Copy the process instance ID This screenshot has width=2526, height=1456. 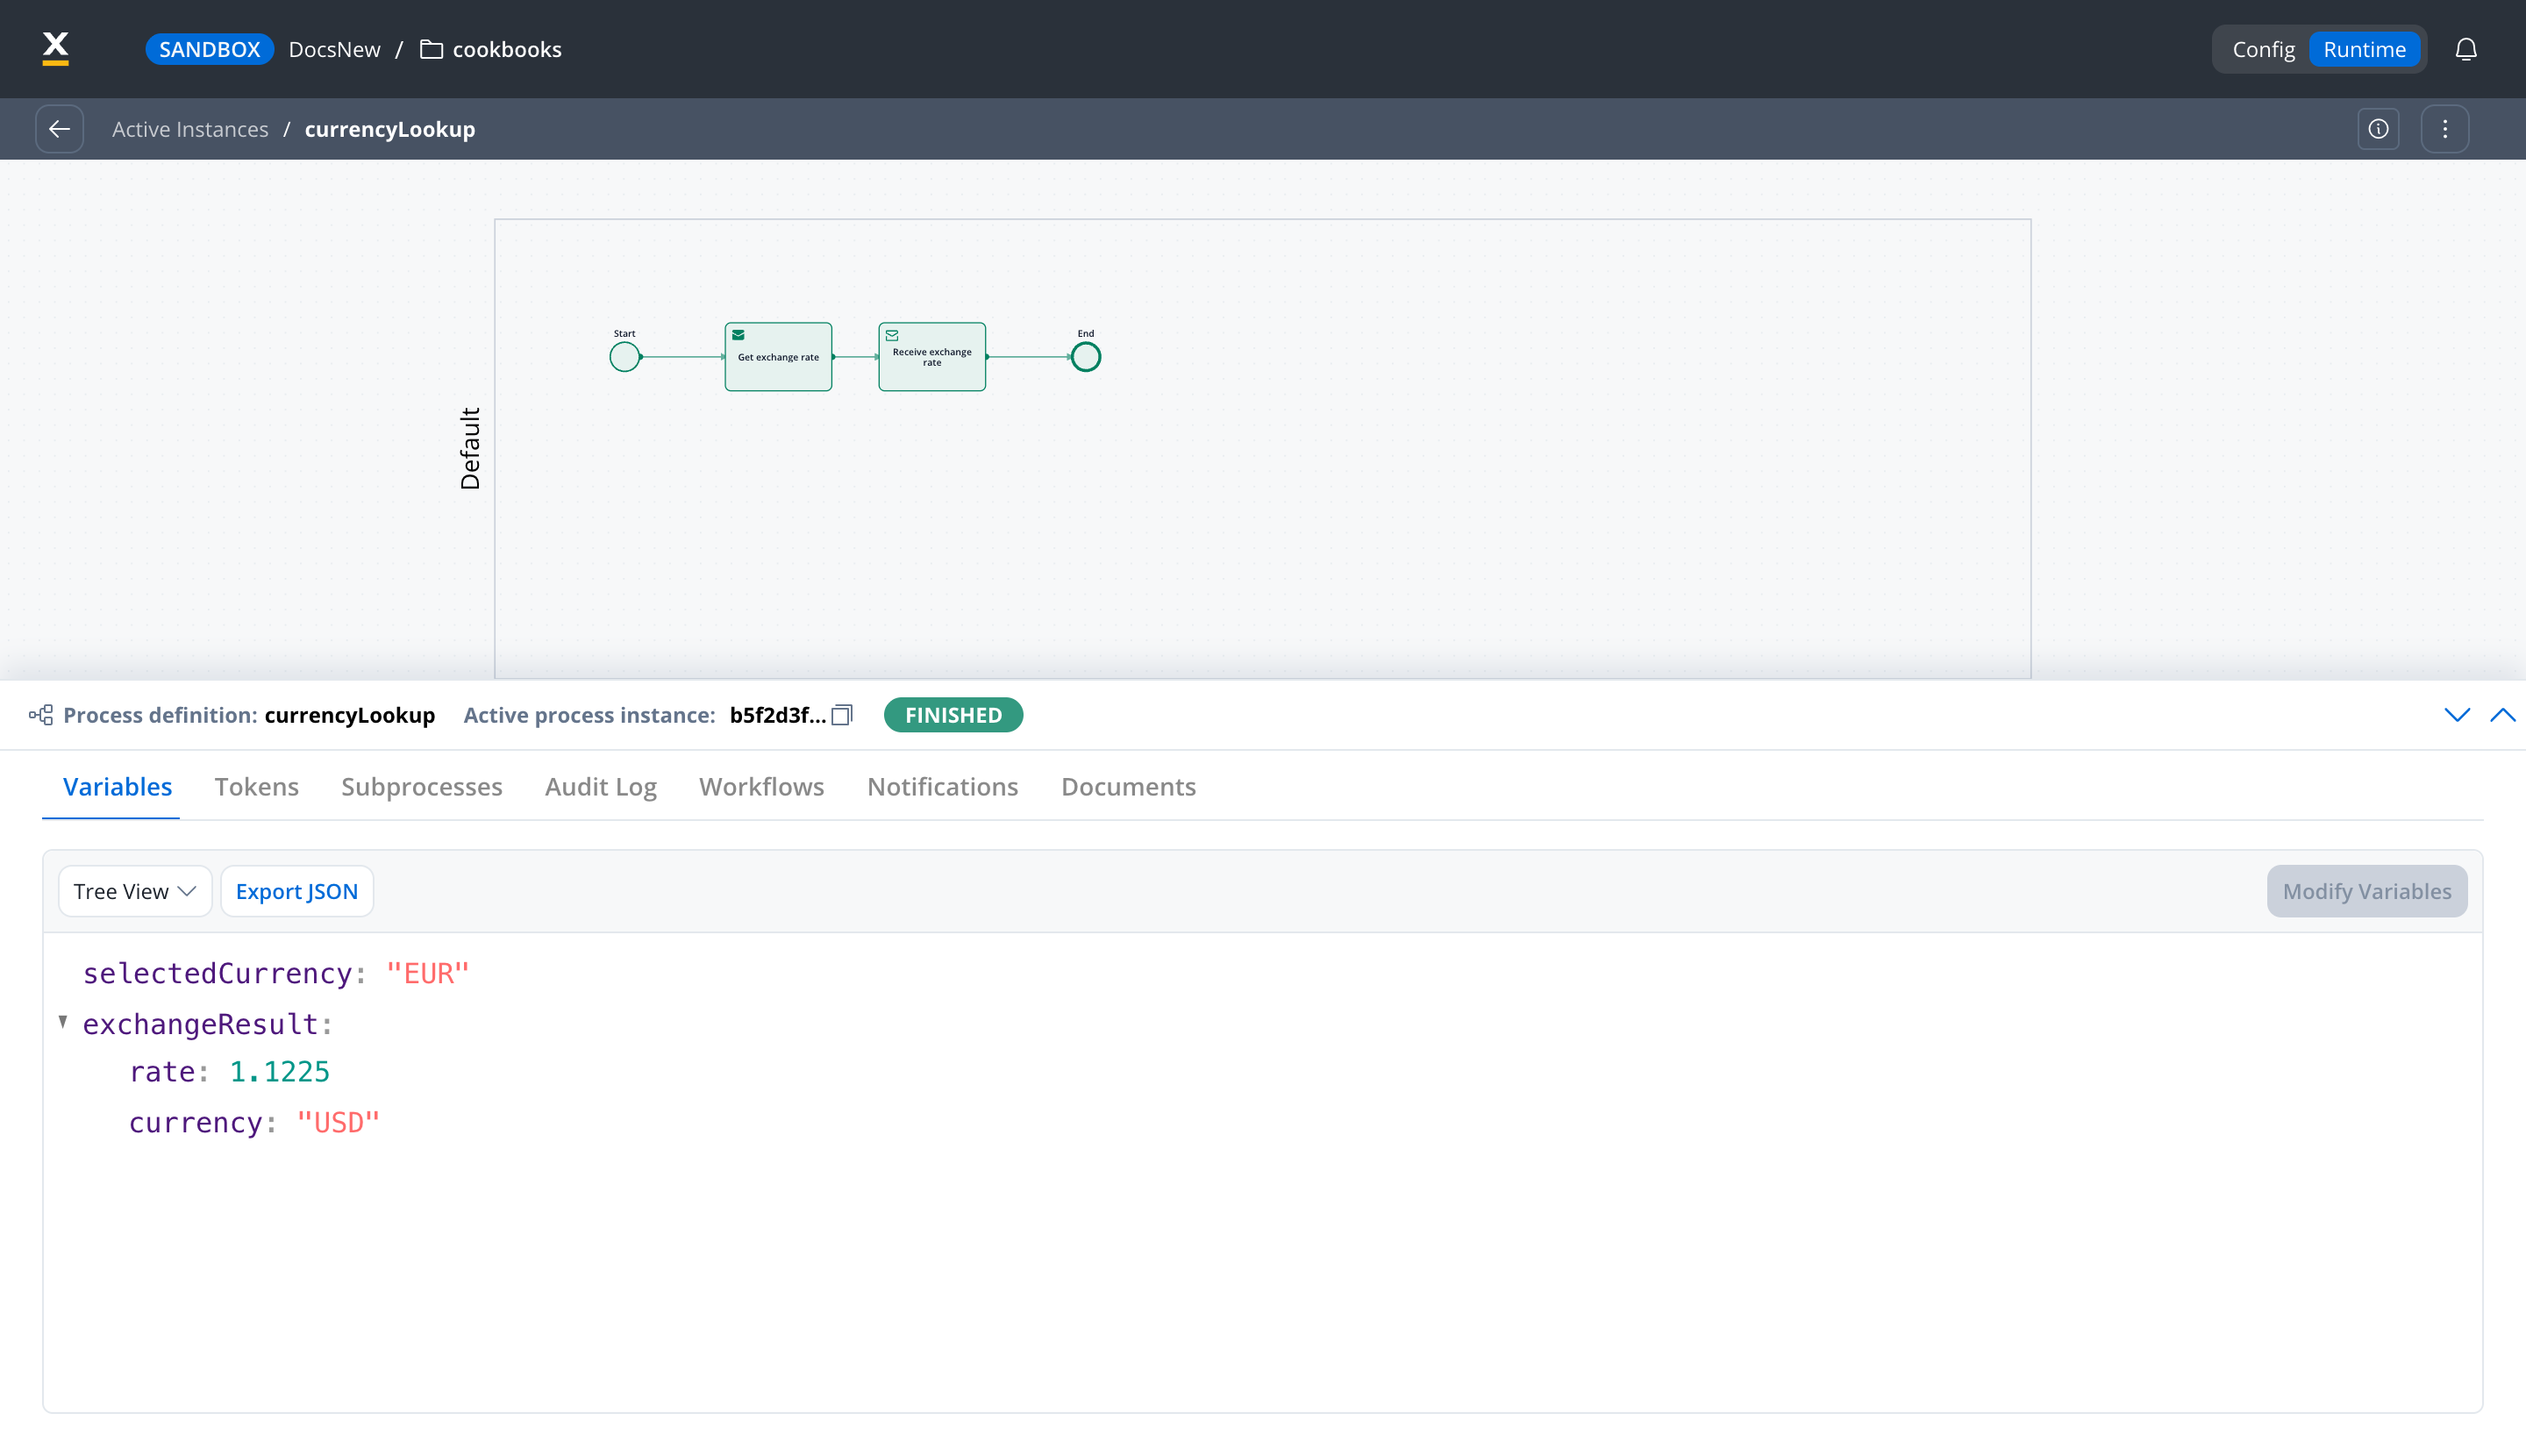(x=842, y=715)
